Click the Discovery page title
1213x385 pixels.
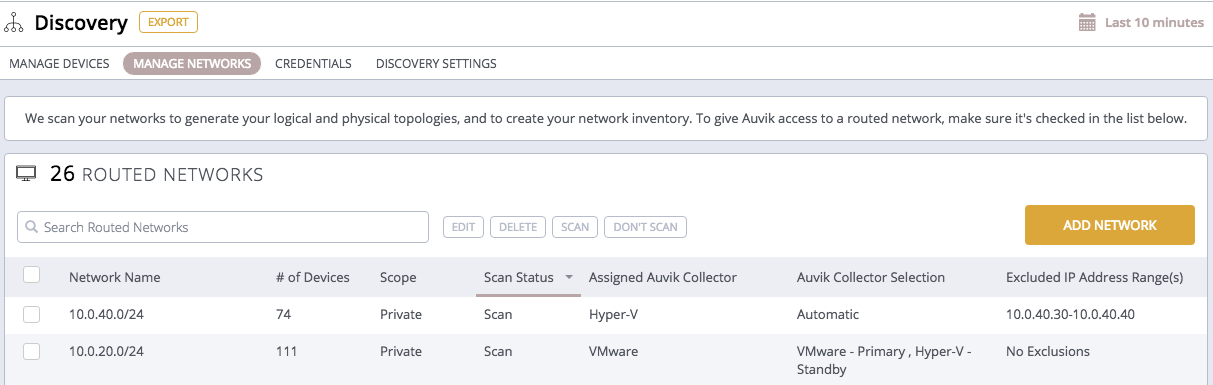[x=81, y=22]
